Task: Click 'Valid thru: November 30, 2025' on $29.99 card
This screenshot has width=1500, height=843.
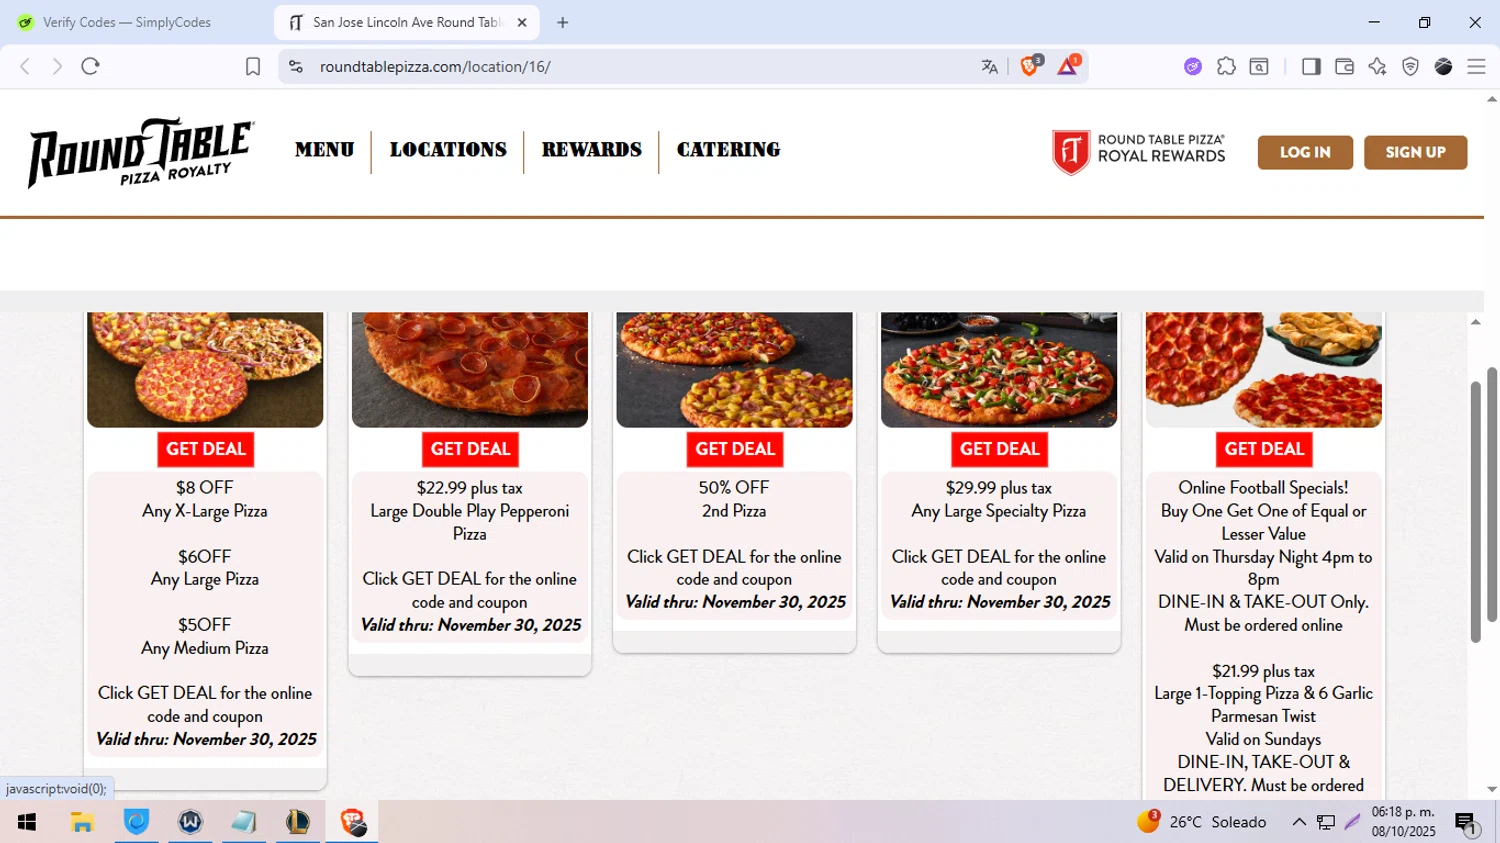Action: tap(1000, 602)
